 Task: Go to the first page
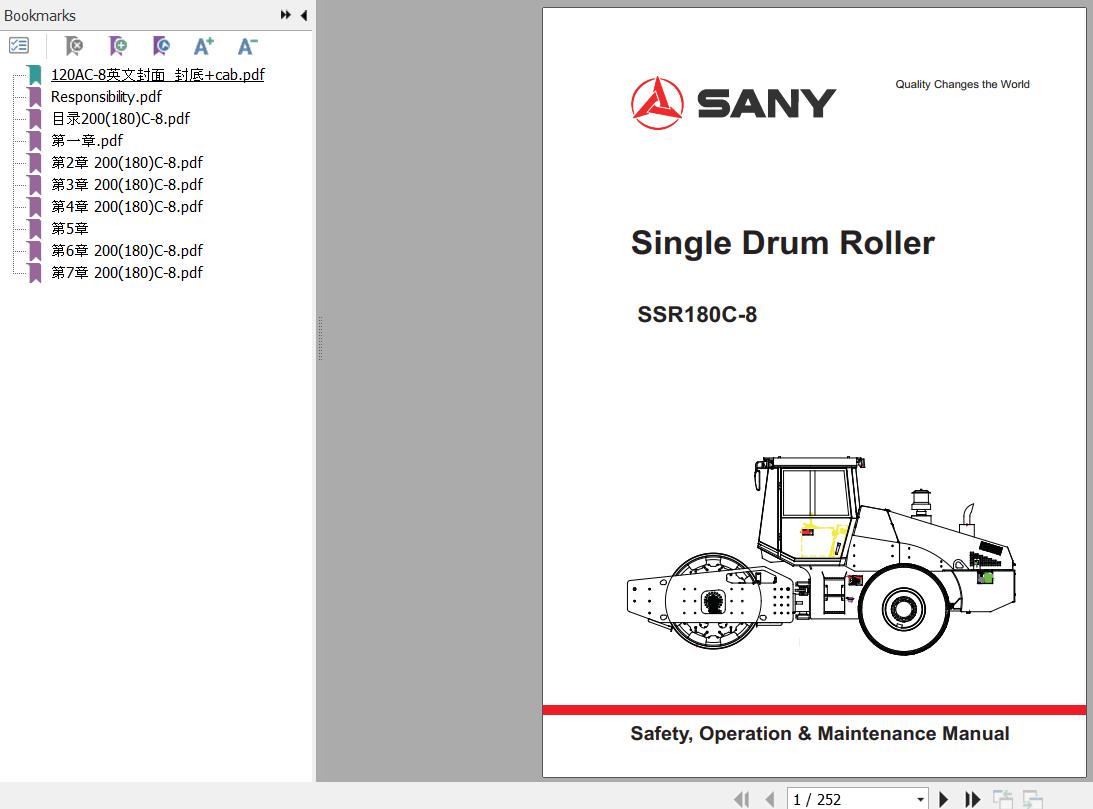coord(742,799)
